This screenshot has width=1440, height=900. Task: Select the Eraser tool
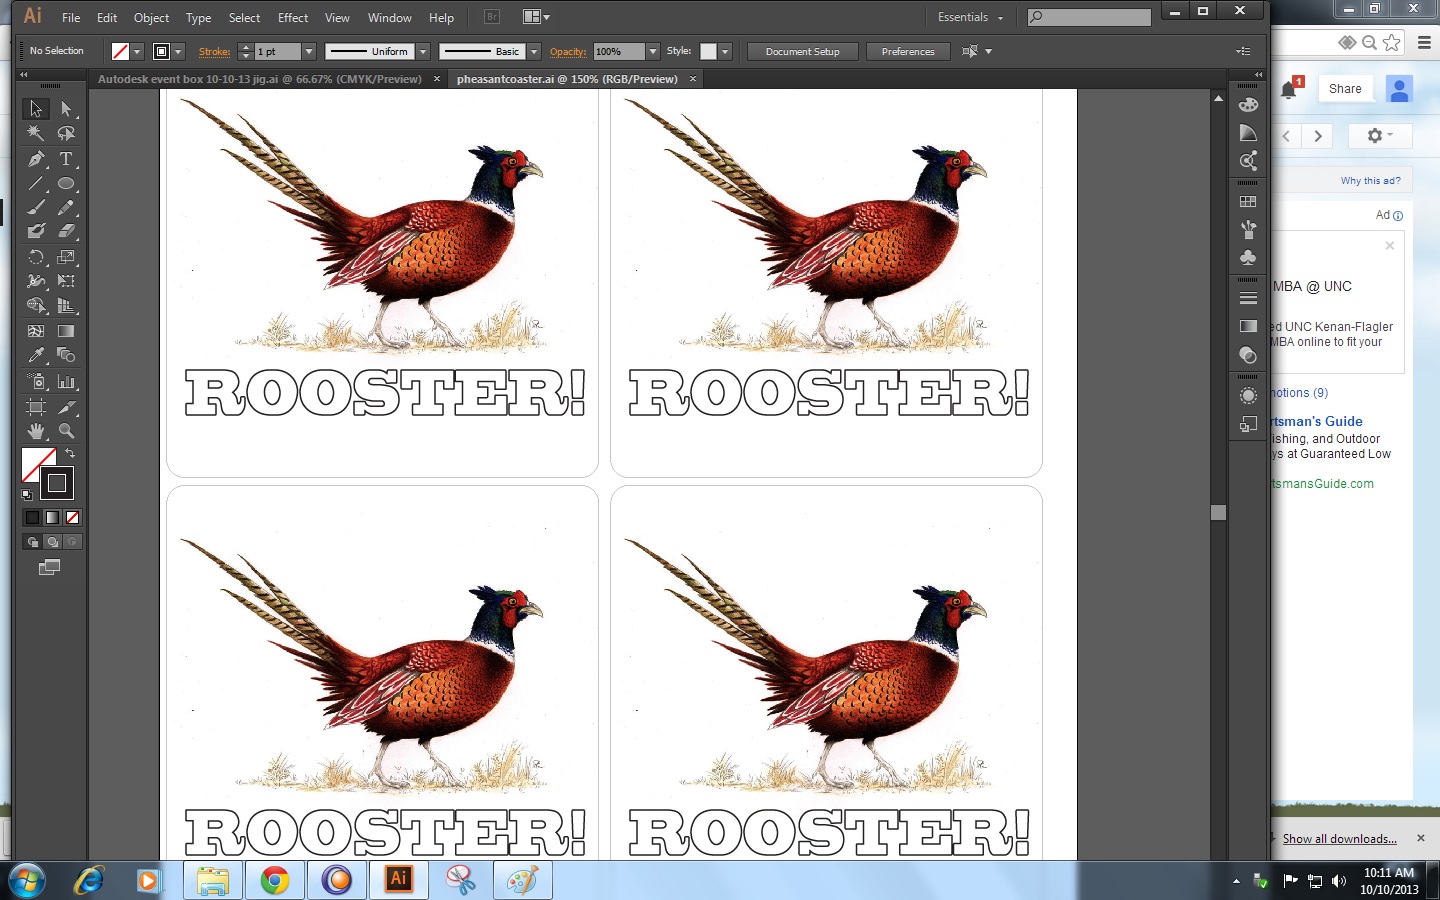click(x=66, y=231)
